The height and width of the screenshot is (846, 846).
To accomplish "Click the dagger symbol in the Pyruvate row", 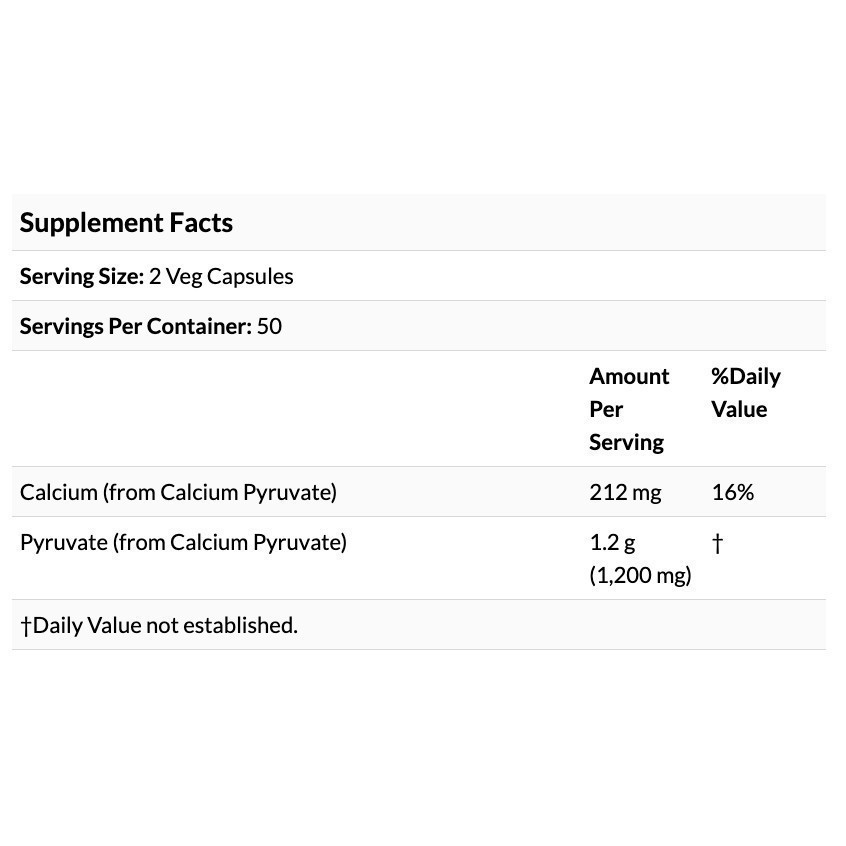I will [x=717, y=543].
